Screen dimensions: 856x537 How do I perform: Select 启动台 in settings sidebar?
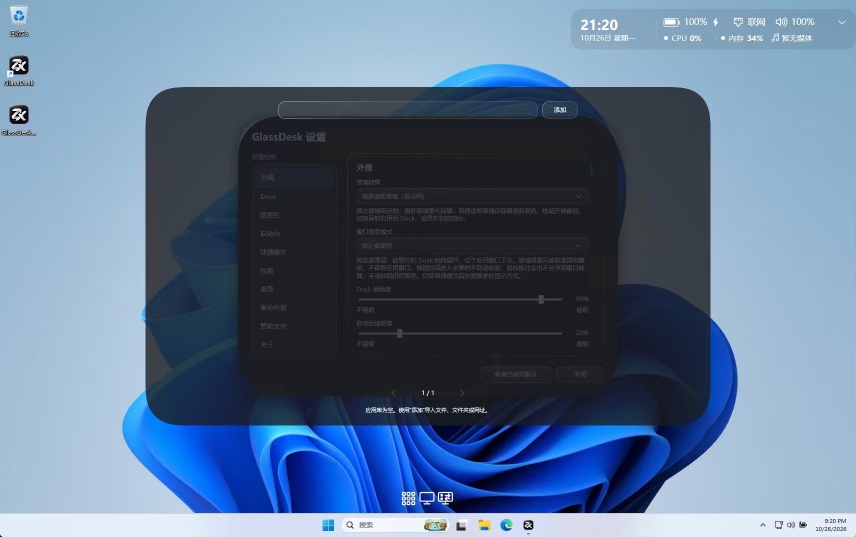pos(294,234)
